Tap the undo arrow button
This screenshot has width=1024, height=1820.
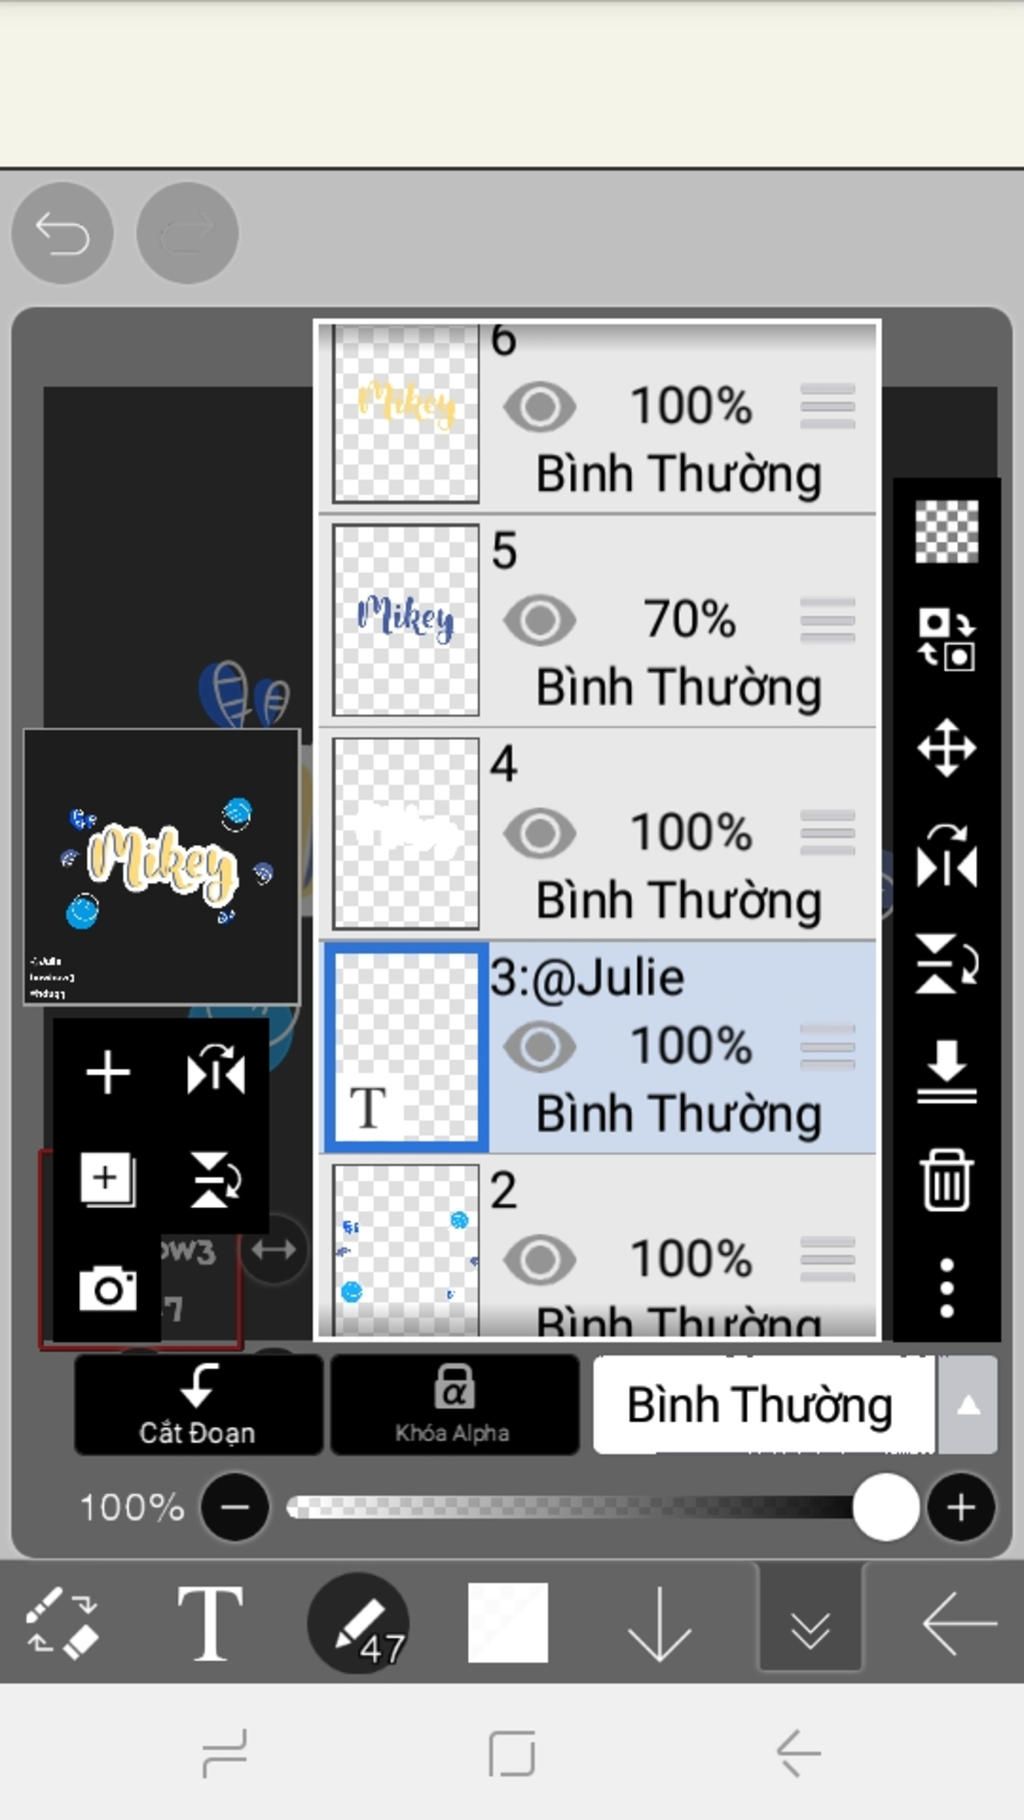point(62,234)
